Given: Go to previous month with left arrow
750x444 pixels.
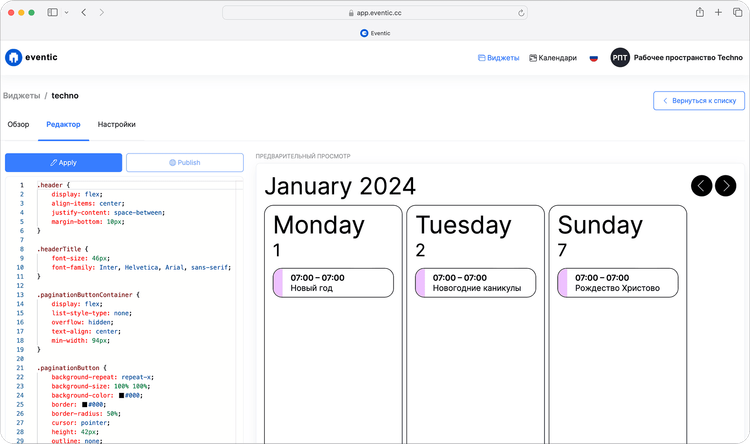Looking at the screenshot, I should (702, 185).
